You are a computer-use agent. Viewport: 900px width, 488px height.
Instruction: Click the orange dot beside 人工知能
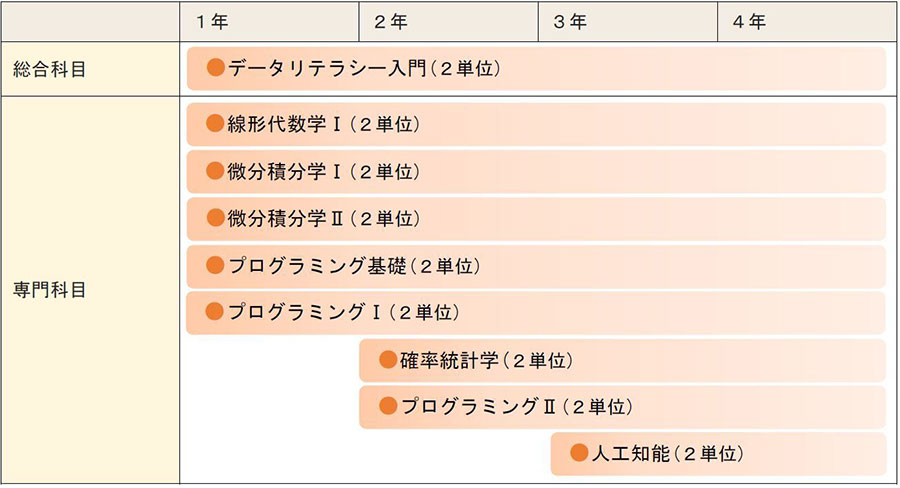tap(580, 453)
